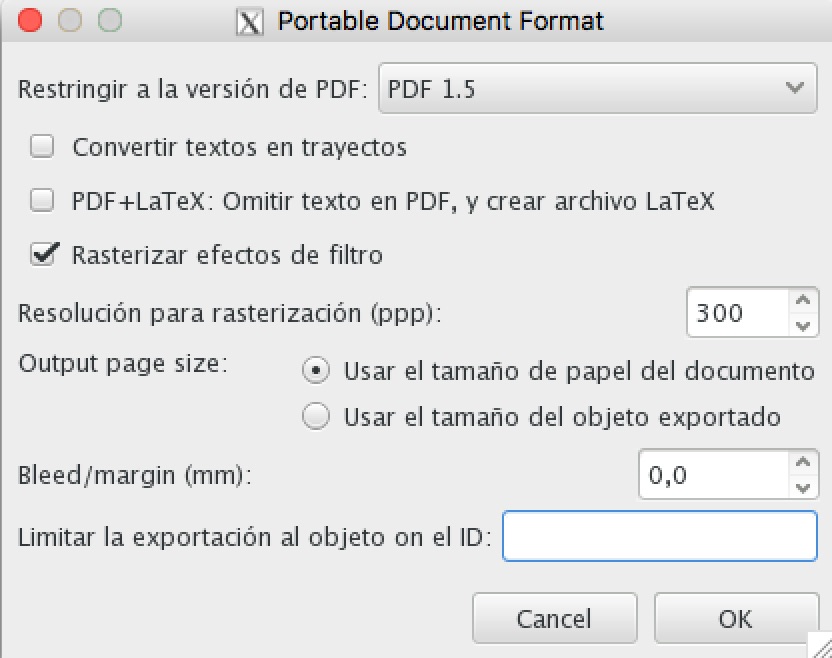Click the Bleed/margin value field showing 0,0
The image size is (832, 658).
click(x=711, y=475)
